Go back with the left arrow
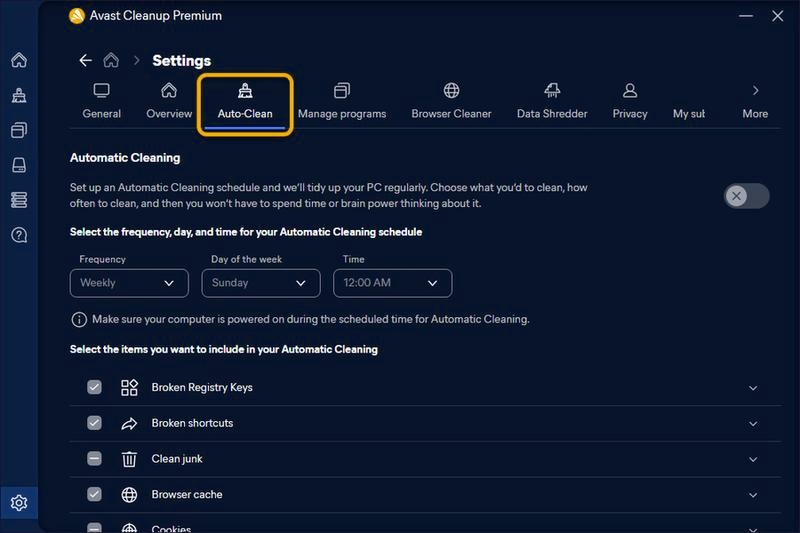 coord(85,61)
